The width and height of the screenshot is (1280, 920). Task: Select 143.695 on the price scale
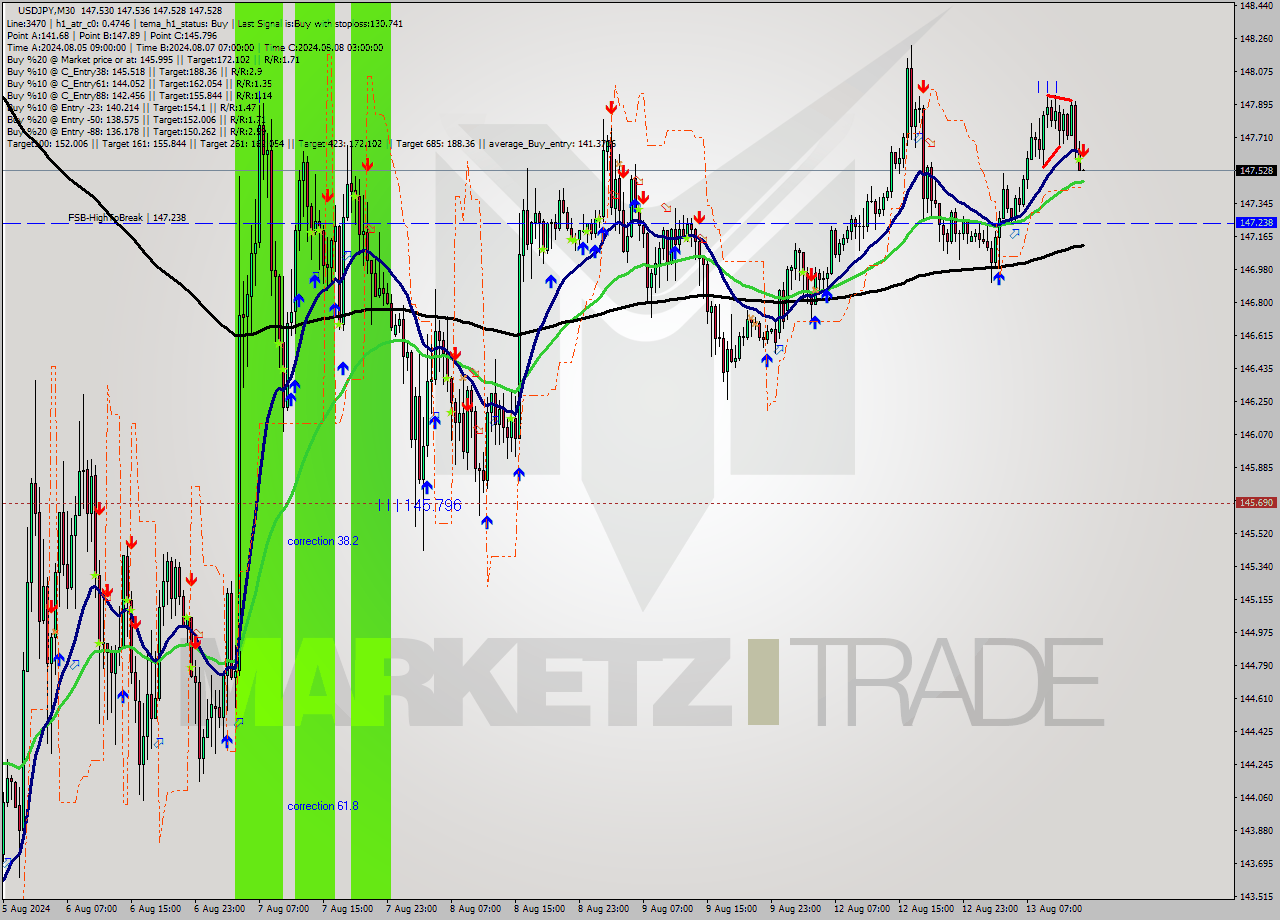(1256, 864)
